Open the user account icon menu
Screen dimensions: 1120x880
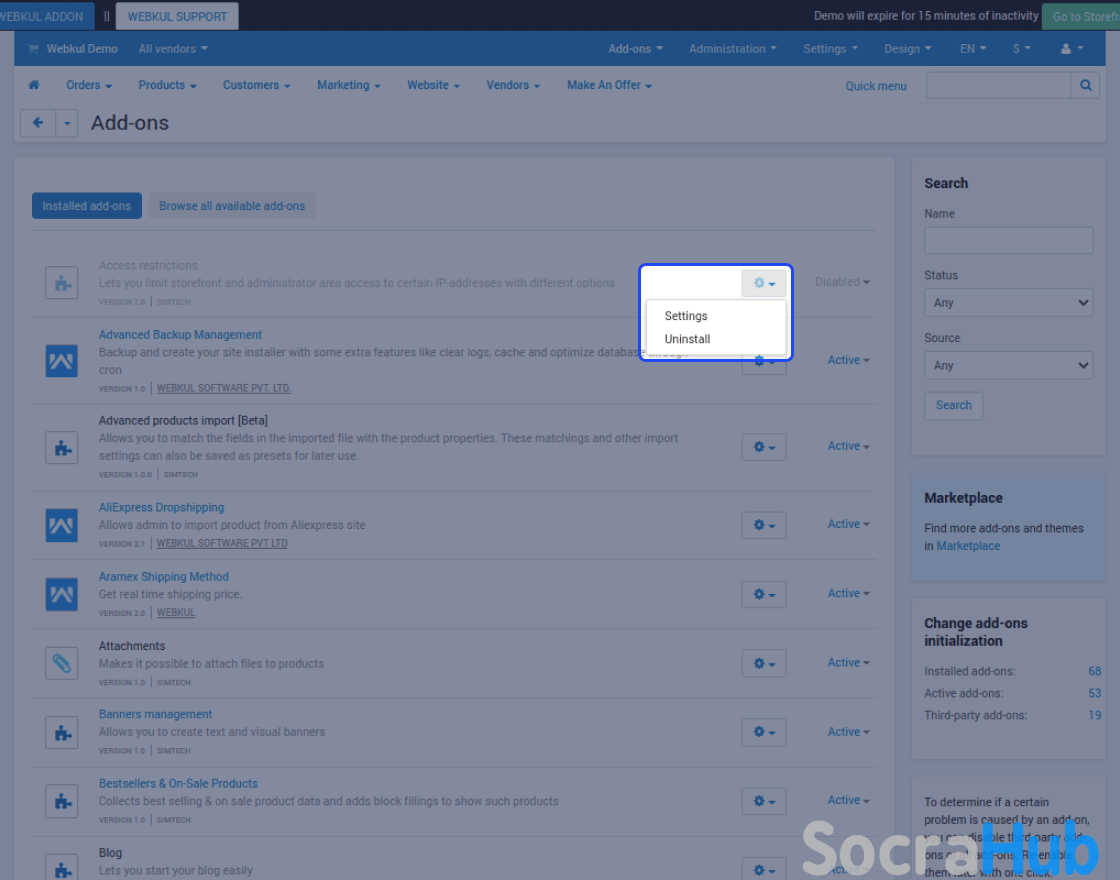point(1071,49)
